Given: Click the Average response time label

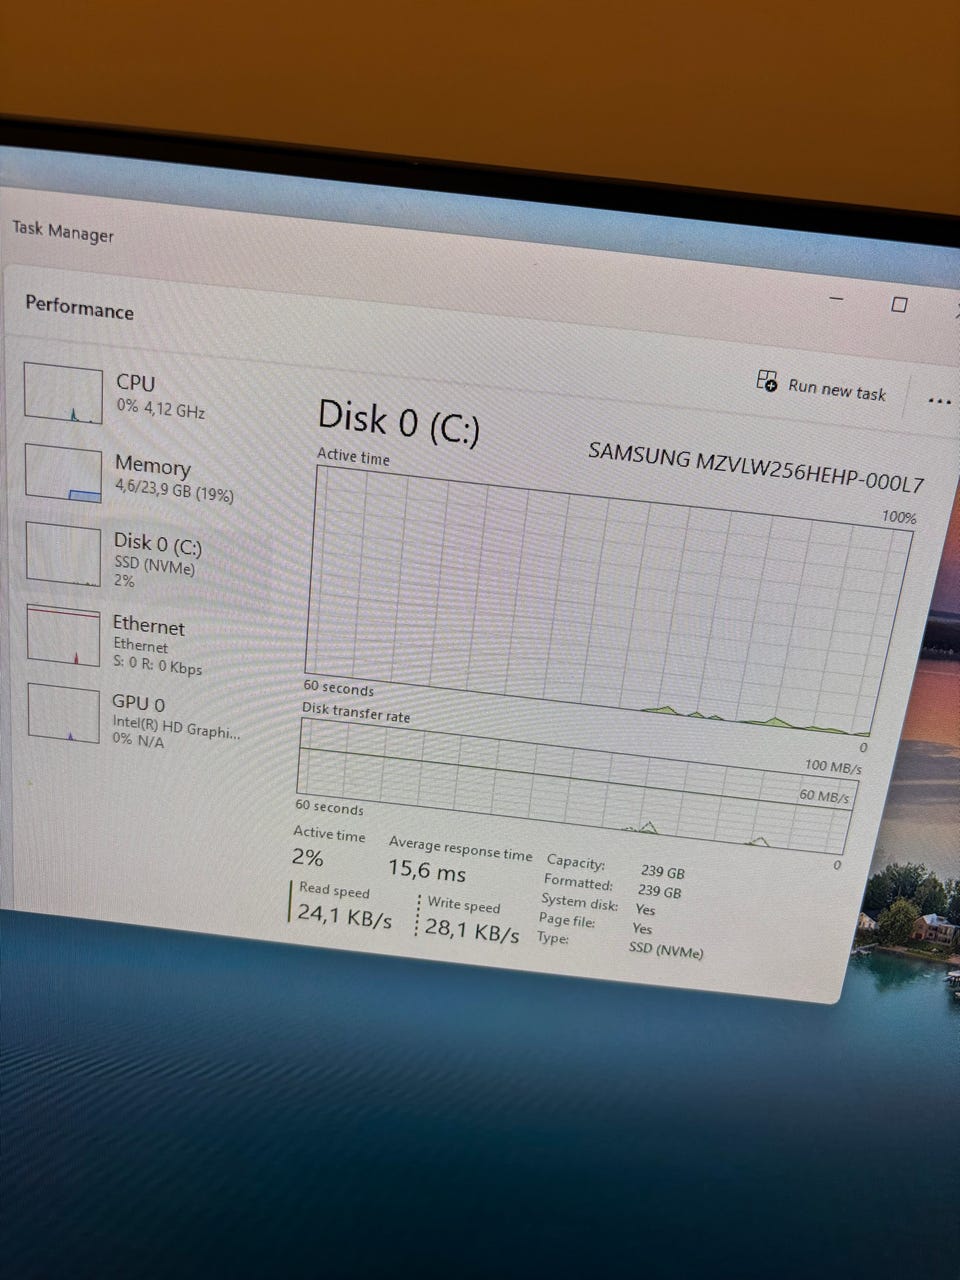Looking at the screenshot, I should click(460, 849).
